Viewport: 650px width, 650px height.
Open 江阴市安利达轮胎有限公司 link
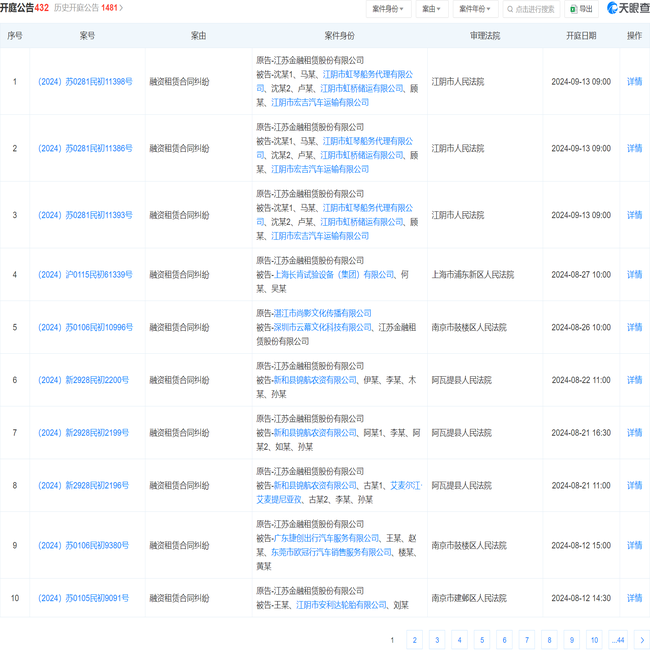341,605
